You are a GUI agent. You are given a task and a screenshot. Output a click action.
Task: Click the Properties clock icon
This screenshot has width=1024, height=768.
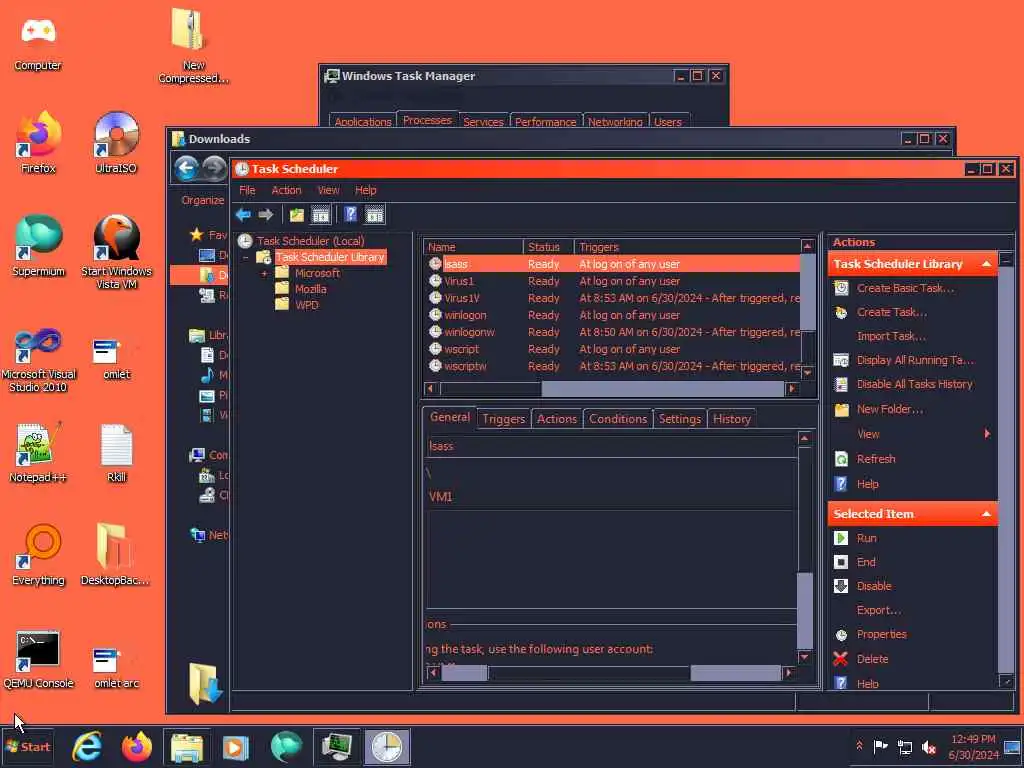click(841, 635)
